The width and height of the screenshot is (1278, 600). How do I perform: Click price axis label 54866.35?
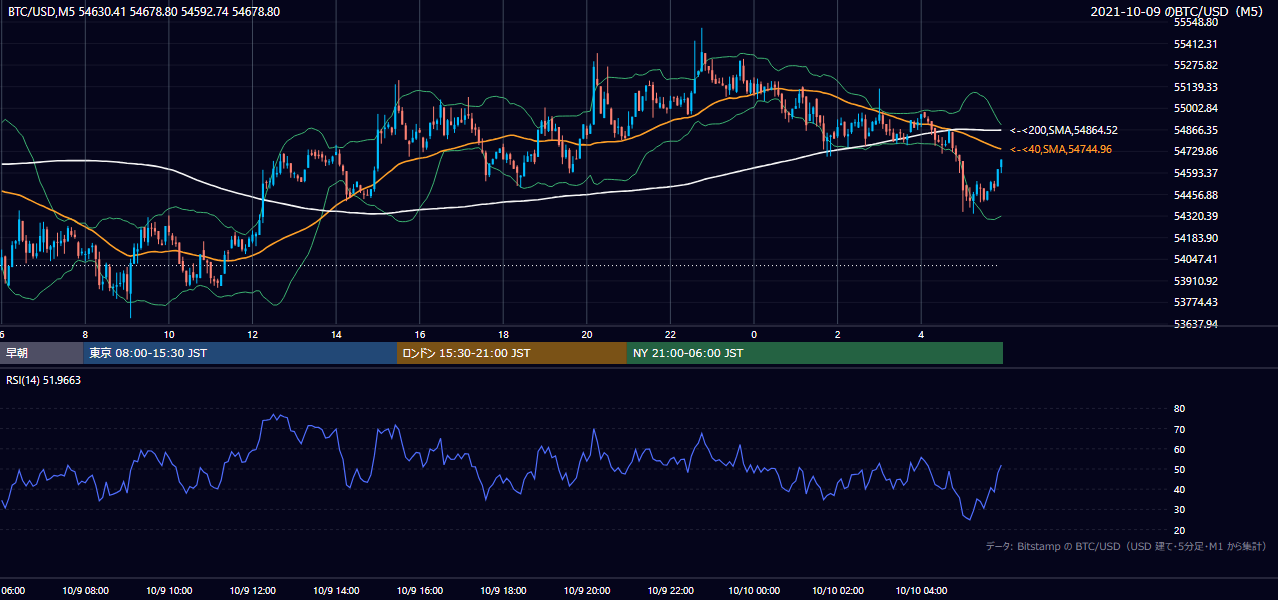[x=1196, y=130]
